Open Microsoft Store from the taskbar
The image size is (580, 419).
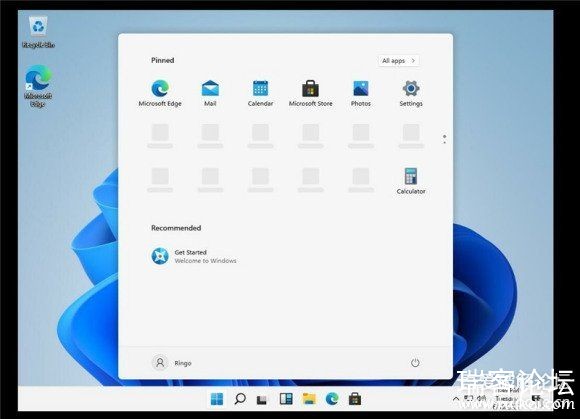pyautogui.click(x=355, y=399)
